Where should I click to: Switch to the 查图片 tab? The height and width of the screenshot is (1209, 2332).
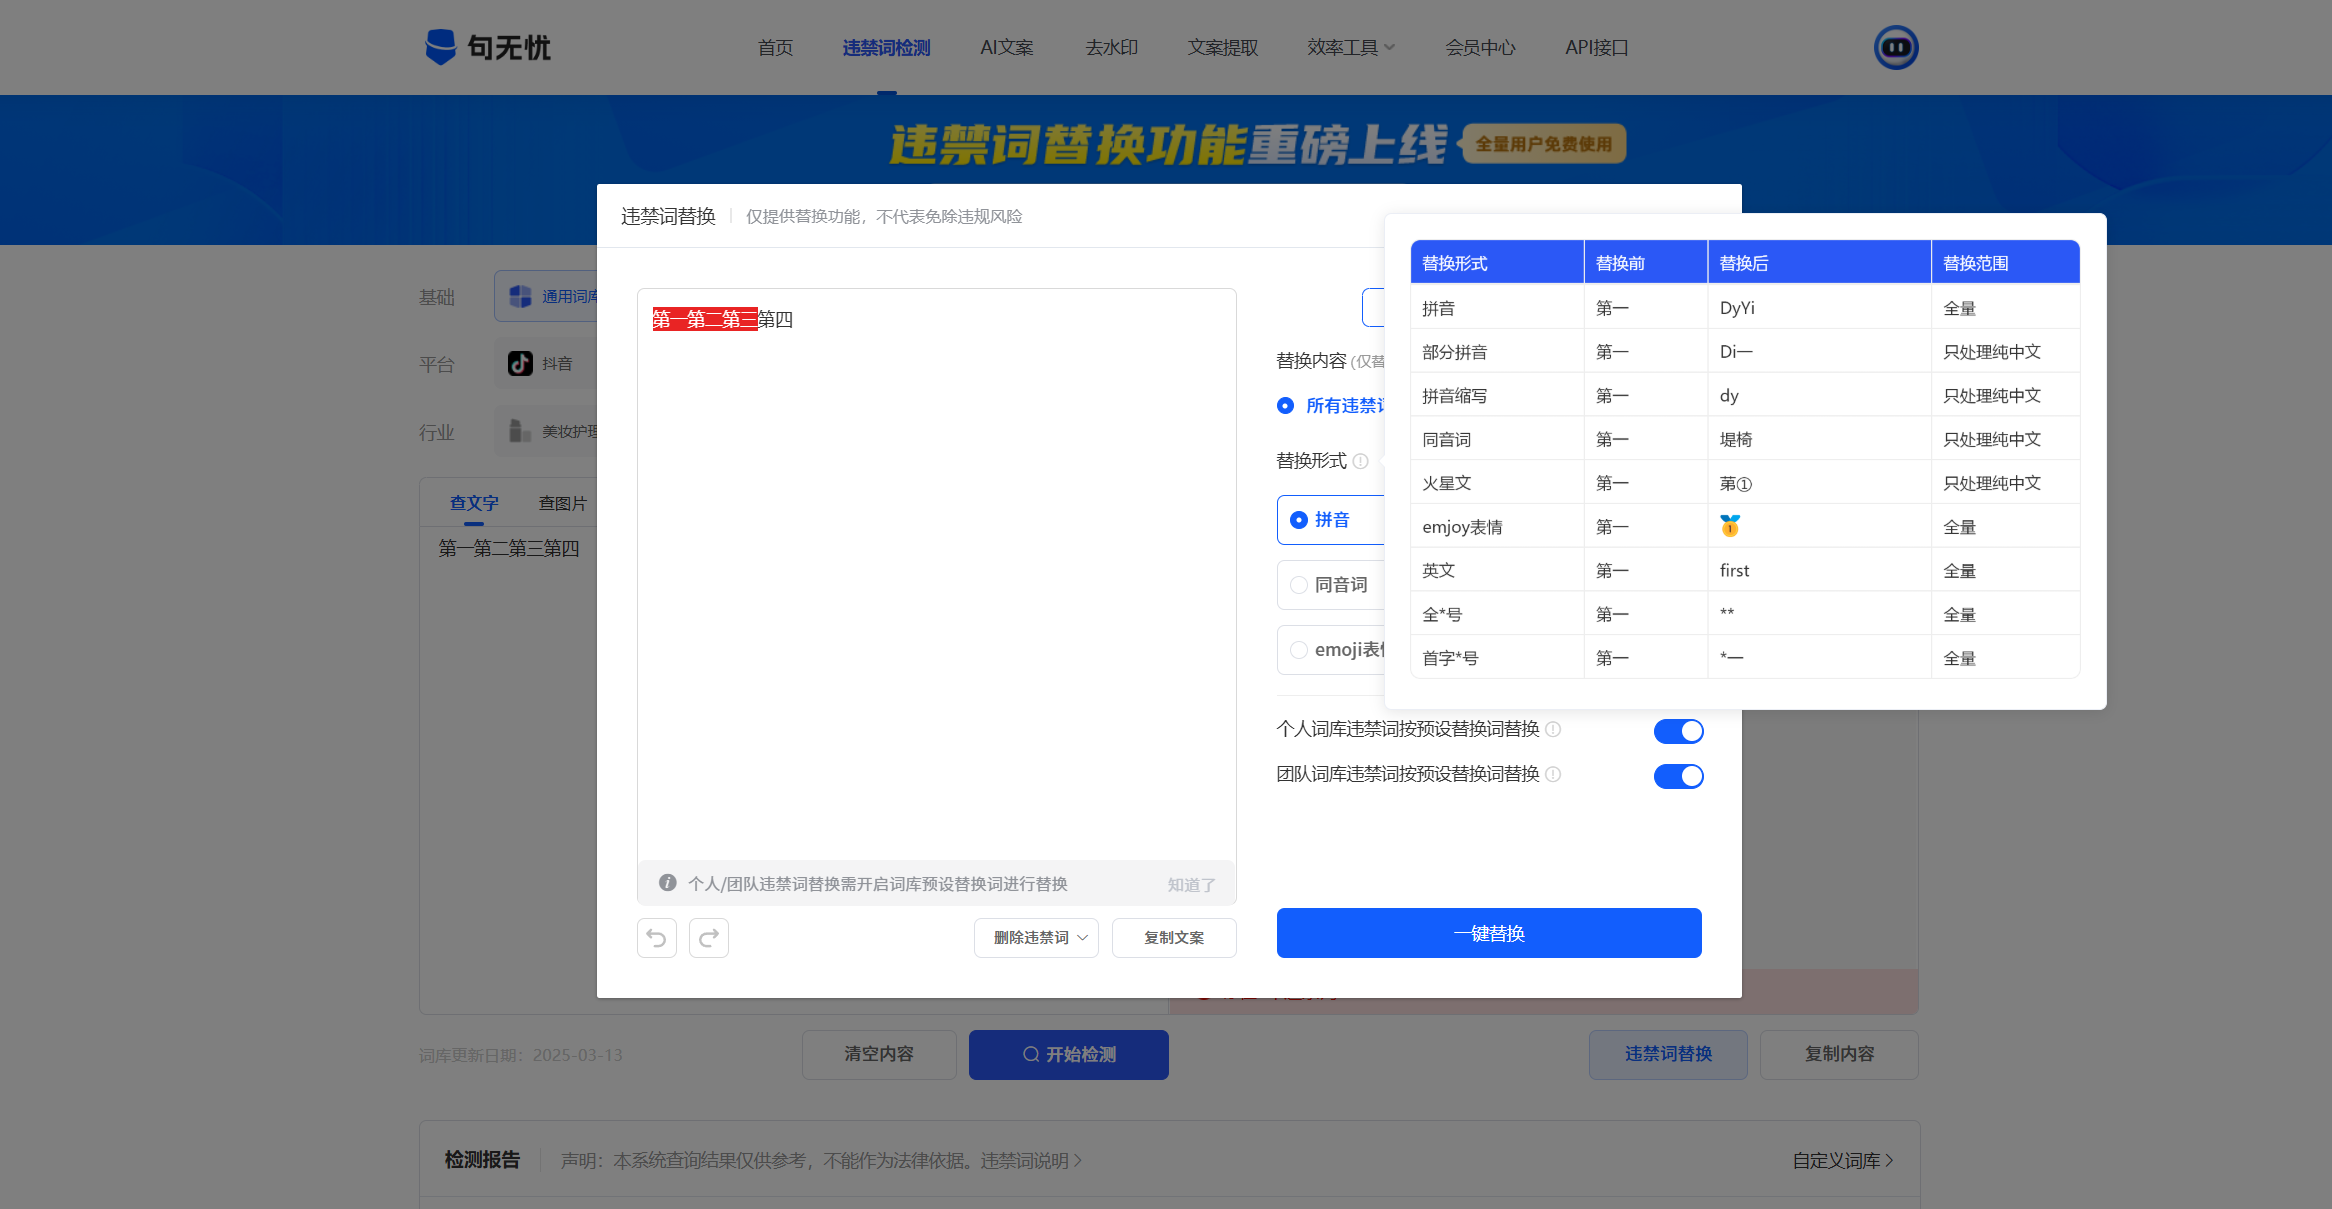pos(562,503)
